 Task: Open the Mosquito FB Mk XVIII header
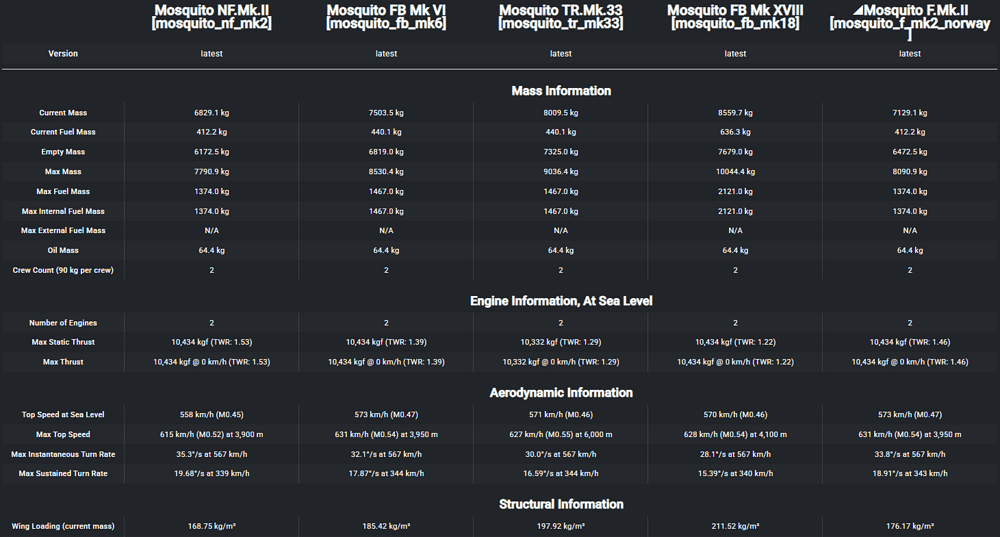tap(735, 16)
